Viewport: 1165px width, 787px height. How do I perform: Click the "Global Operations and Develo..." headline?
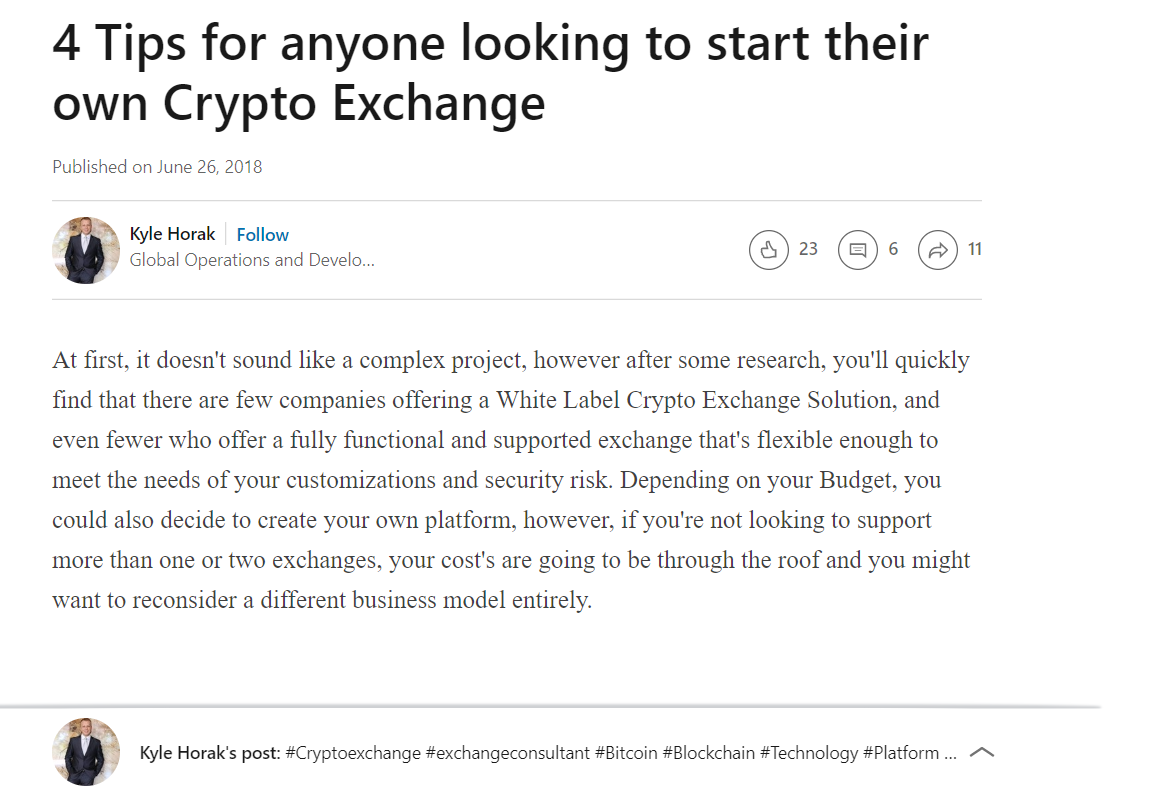[x=252, y=260]
